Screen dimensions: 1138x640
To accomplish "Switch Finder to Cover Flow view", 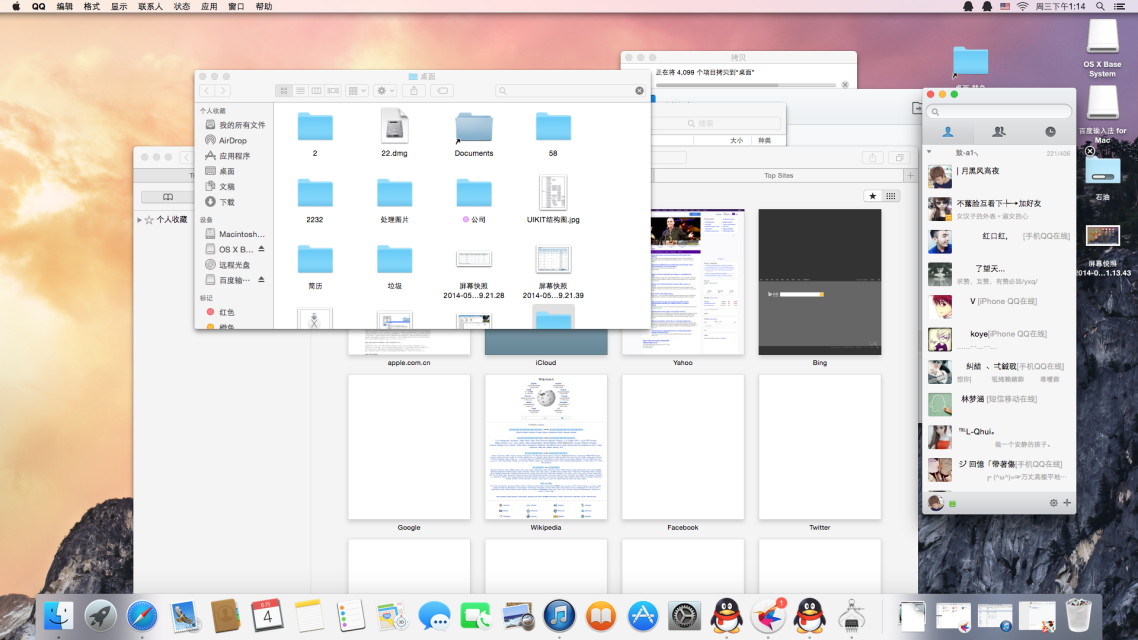I will pos(333,91).
